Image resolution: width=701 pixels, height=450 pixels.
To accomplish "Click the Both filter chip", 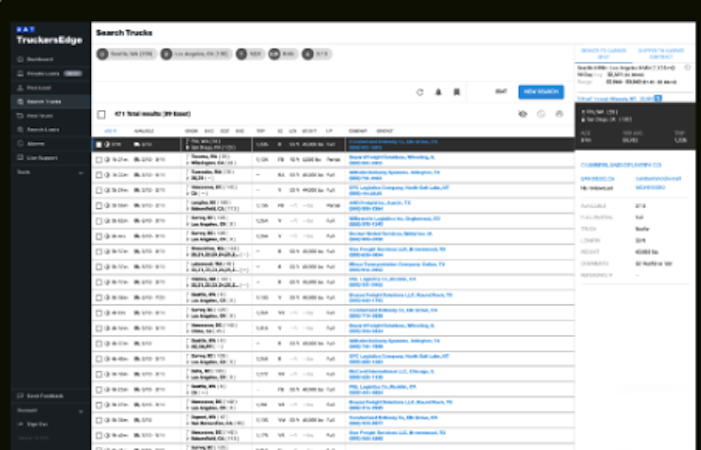I will 283,54.
